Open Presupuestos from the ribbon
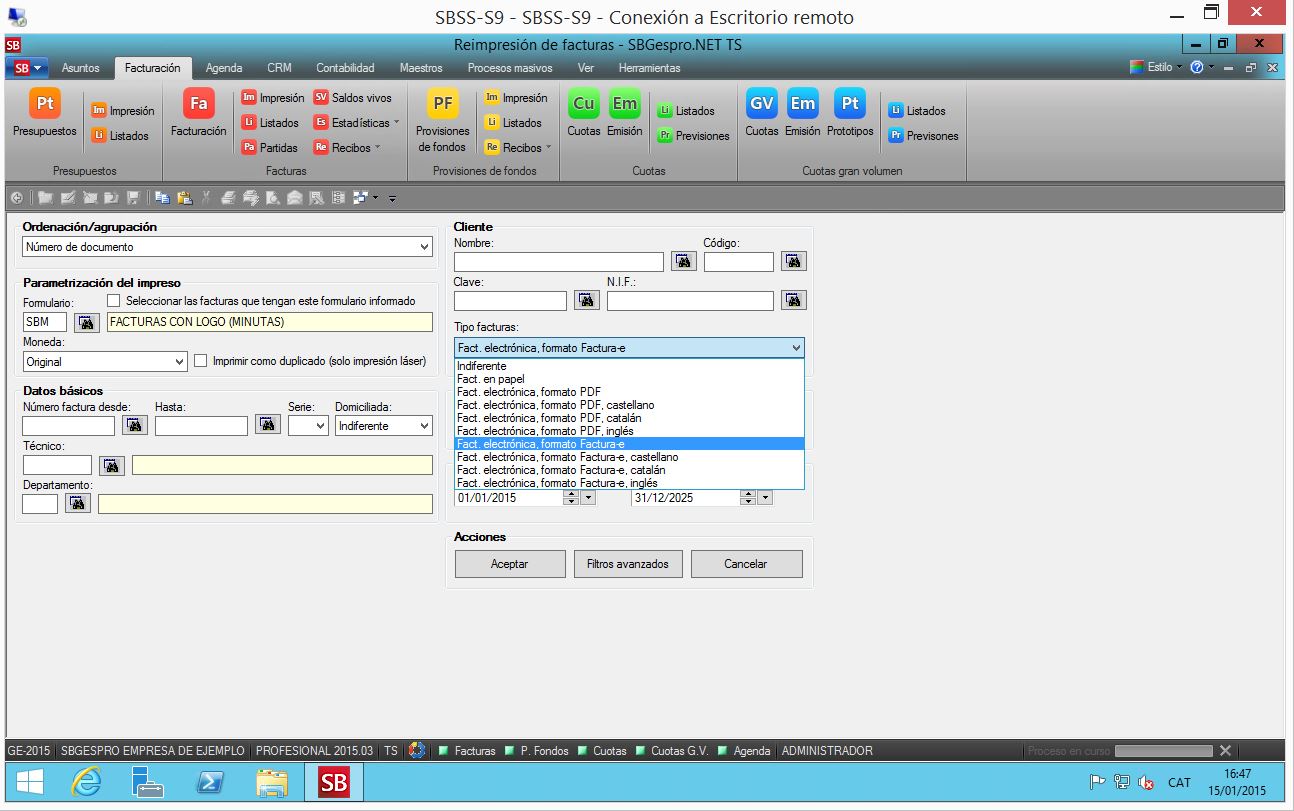The height and width of the screenshot is (811, 1294). click(x=44, y=113)
